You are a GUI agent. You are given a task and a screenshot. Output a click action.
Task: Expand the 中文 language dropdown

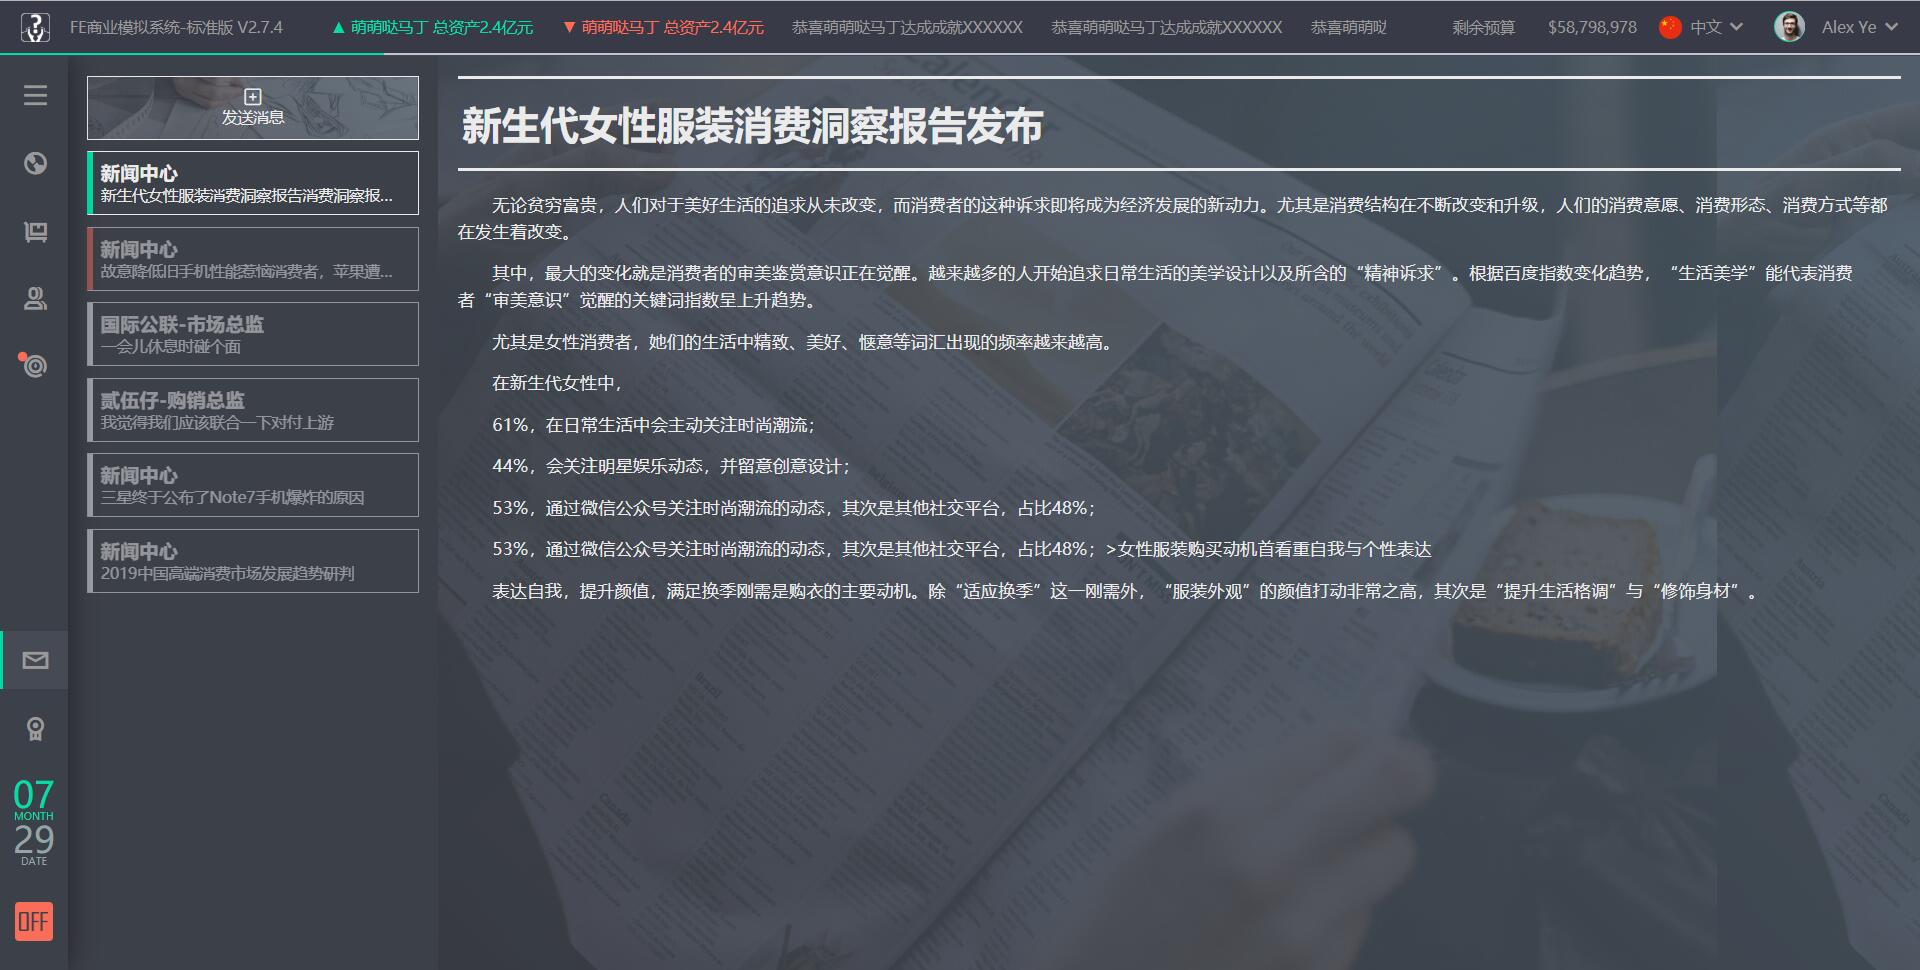pyautogui.click(x=1716, y=27)
